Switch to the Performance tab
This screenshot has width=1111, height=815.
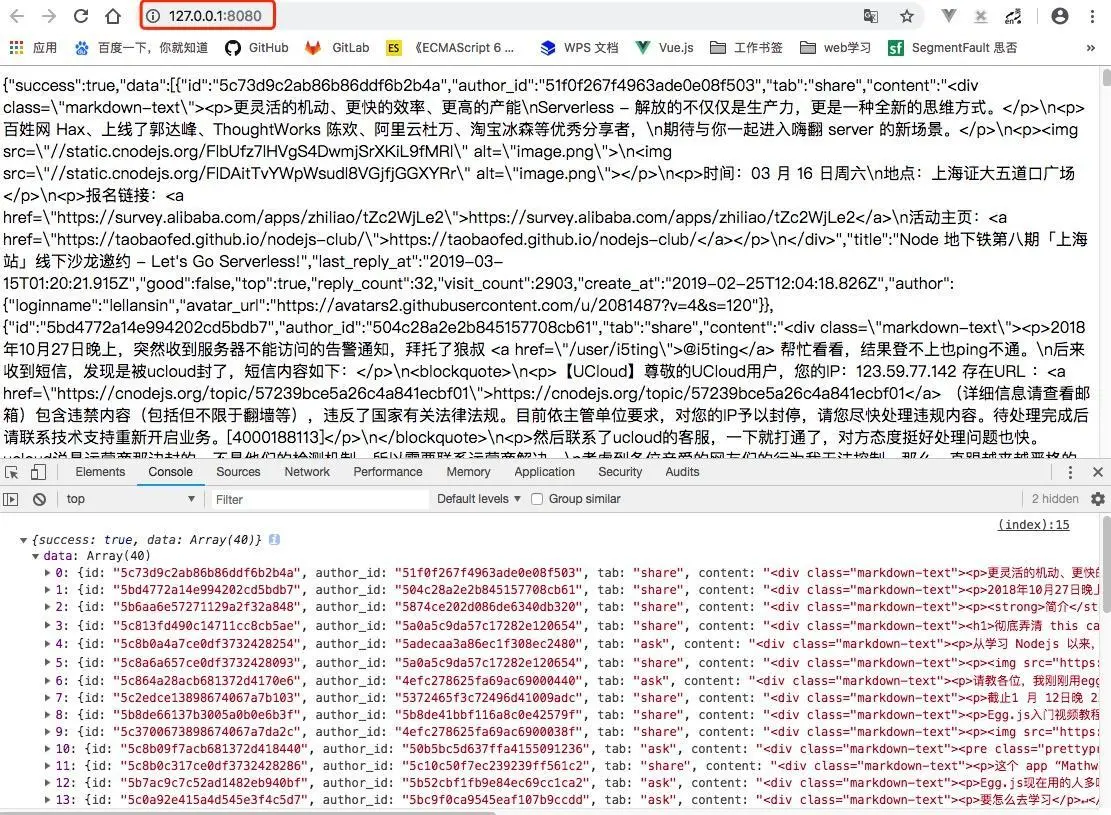click(x=388, y=472)
